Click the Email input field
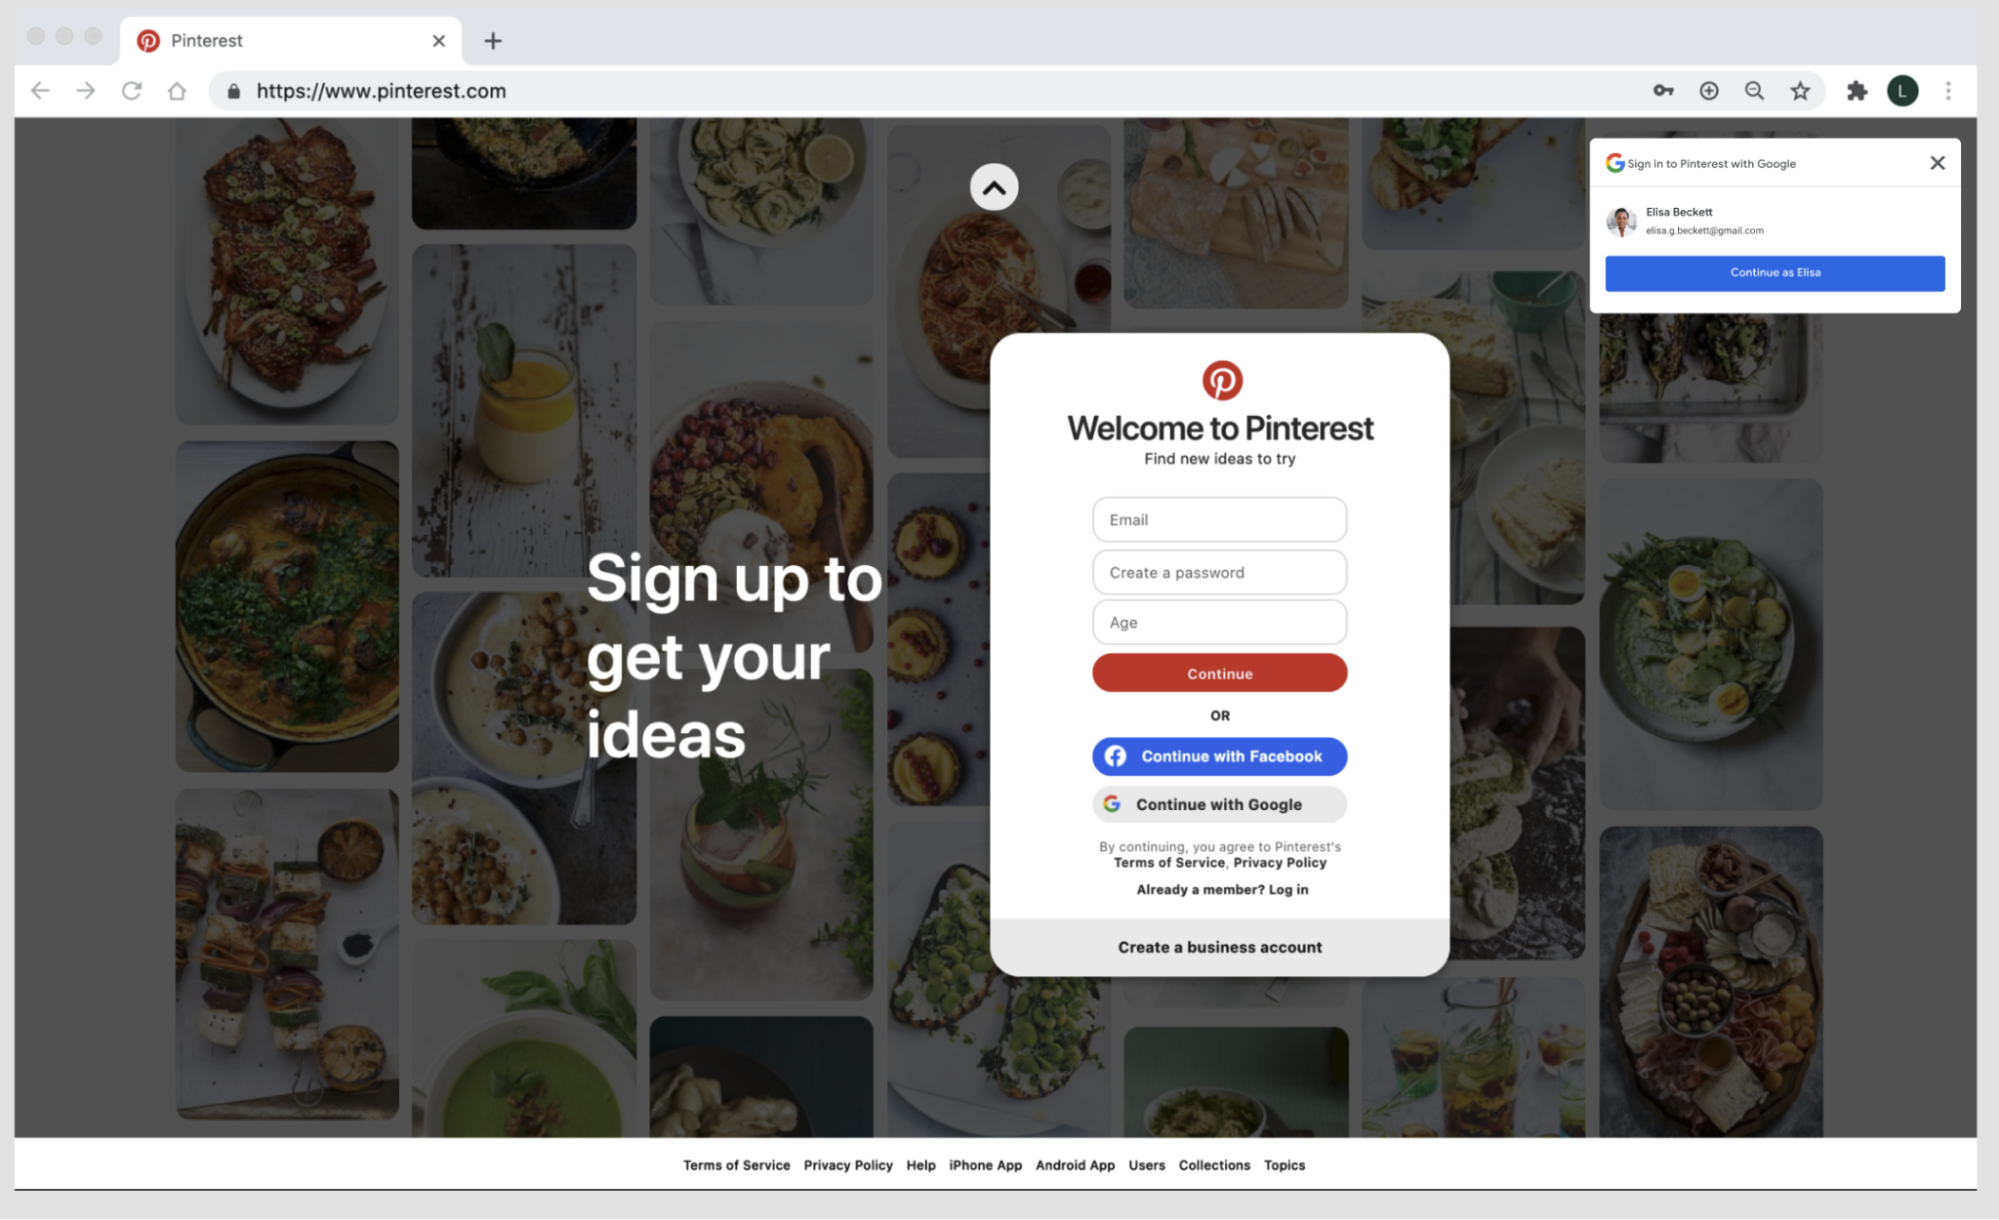Image resolution: width=1999 pixels, height=1220 pixels. pyautogui.click(x=1219, y=519)
